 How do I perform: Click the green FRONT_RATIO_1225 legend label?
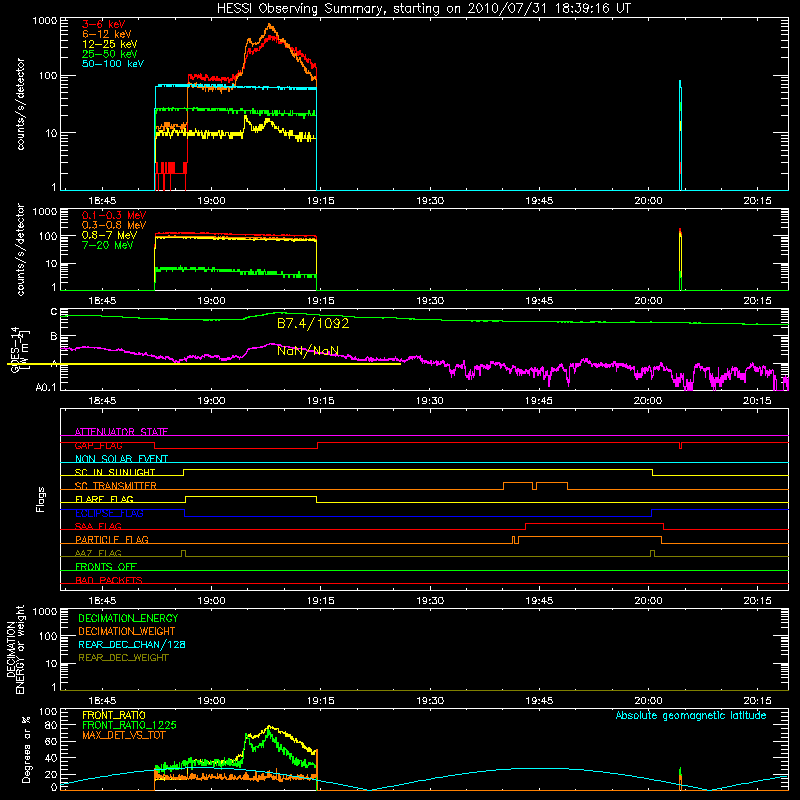click(x=129, y=725)
